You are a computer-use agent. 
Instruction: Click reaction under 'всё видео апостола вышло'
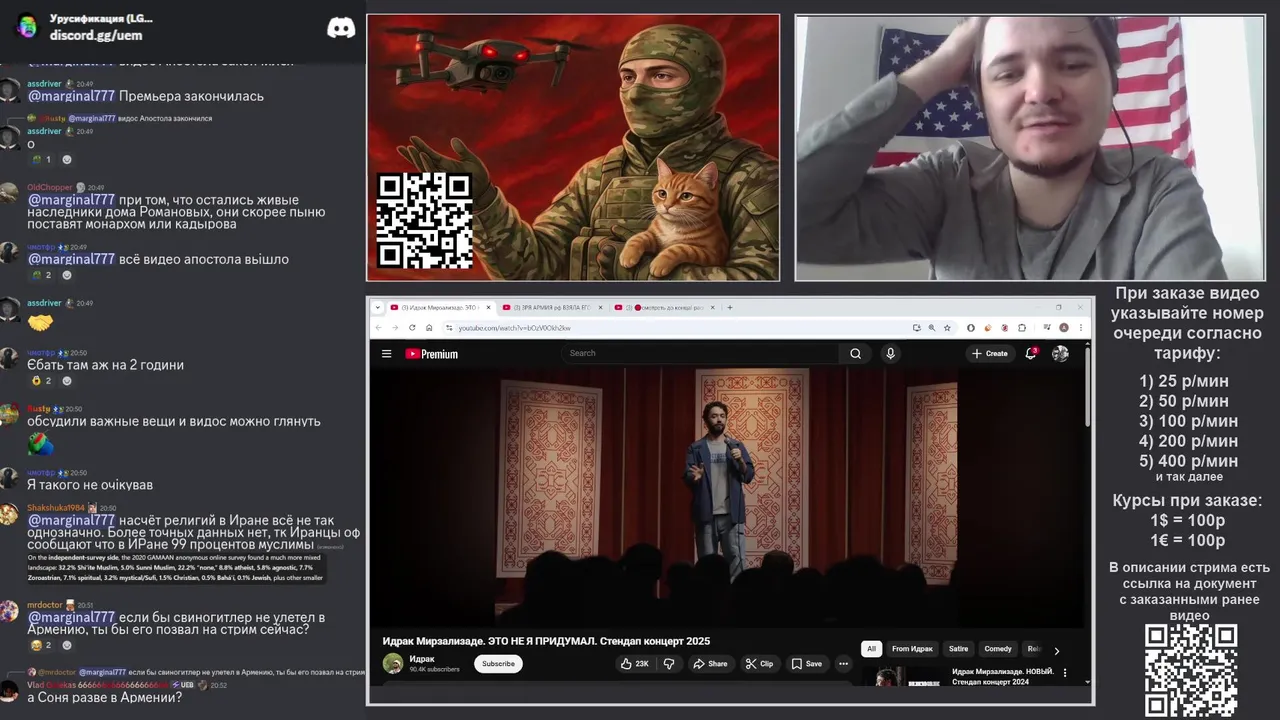coord(41,275)
